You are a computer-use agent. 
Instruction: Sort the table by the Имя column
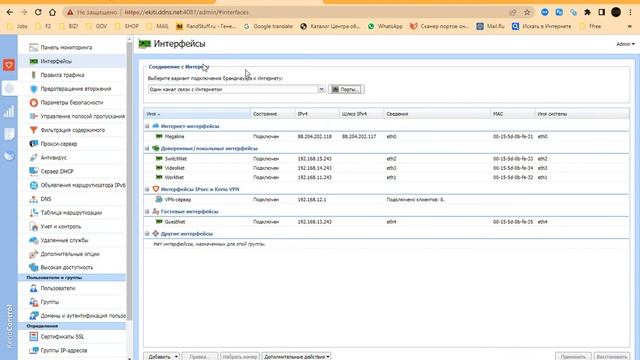197,114
